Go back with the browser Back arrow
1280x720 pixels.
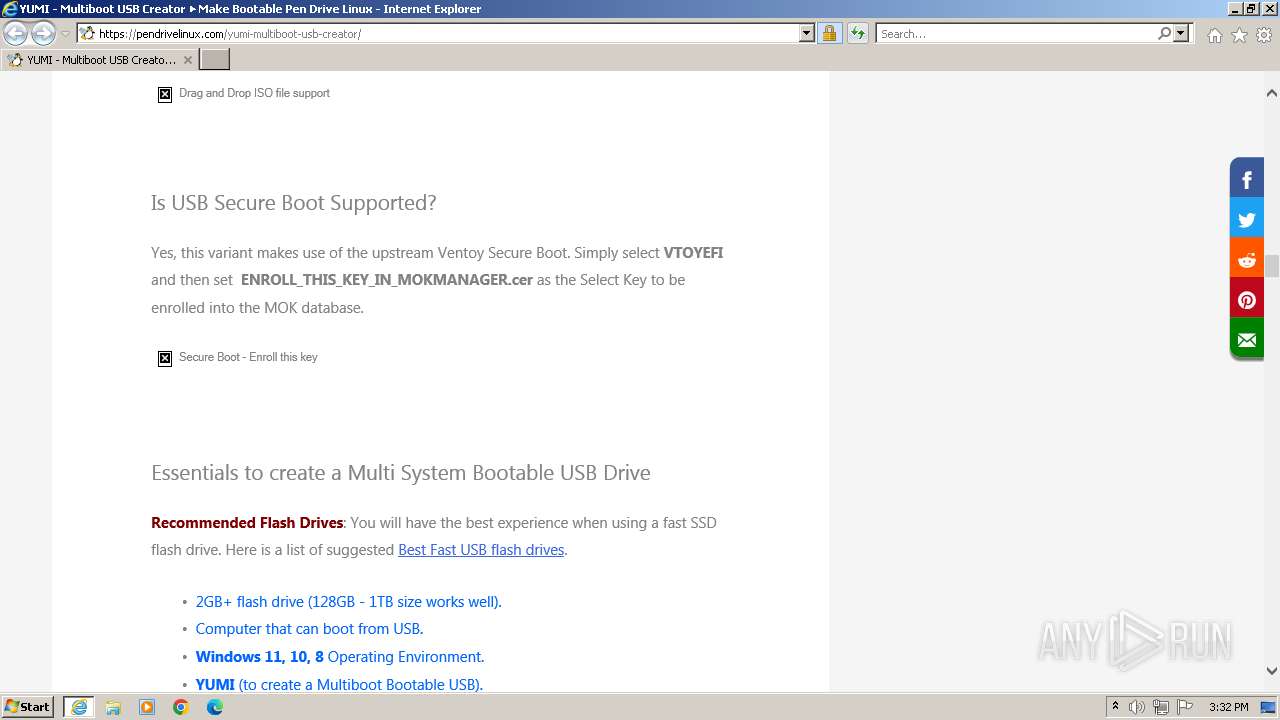point(16,34)
